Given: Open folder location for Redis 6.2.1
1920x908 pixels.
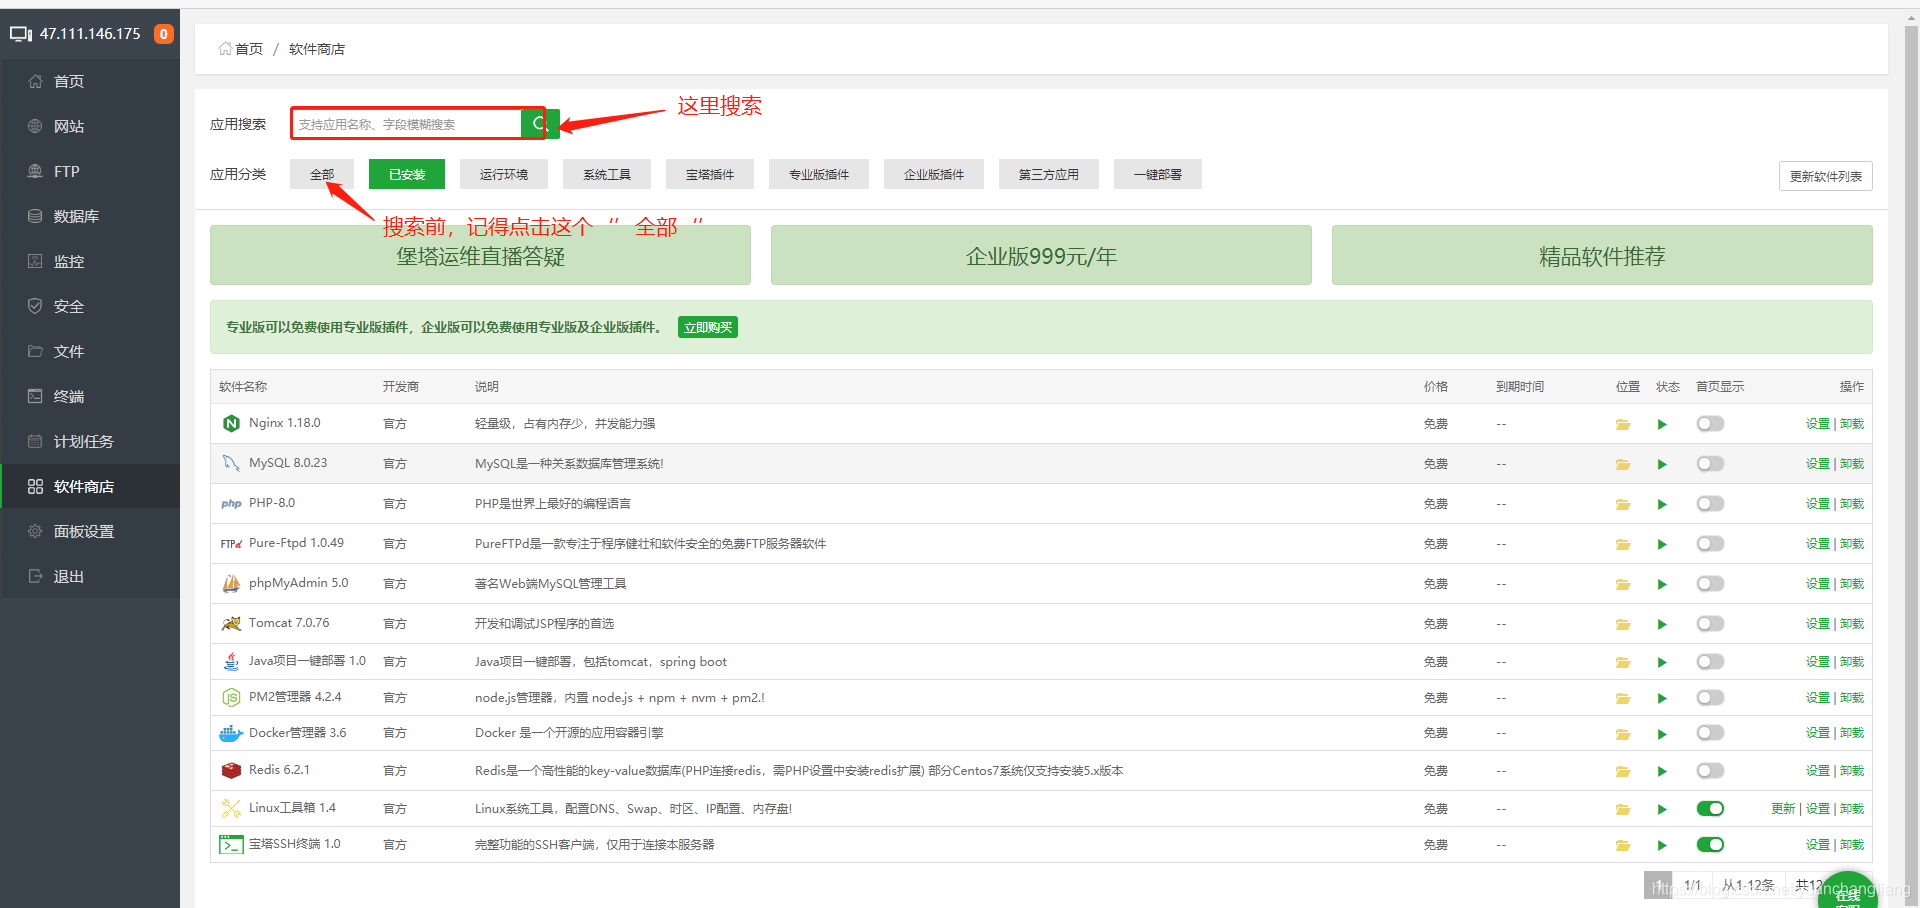Looking at the screenshot, I should [1622, 771].
